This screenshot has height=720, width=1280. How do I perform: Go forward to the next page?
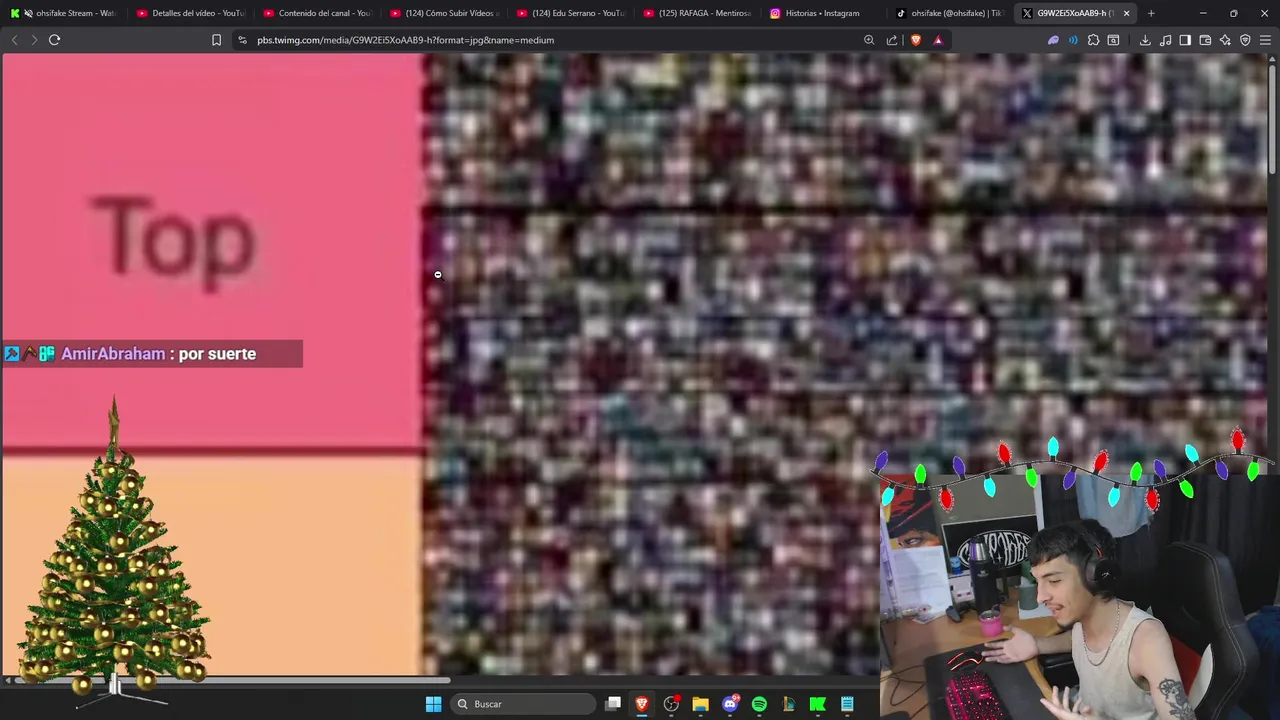pyautogui.click(x=34, y=40)
